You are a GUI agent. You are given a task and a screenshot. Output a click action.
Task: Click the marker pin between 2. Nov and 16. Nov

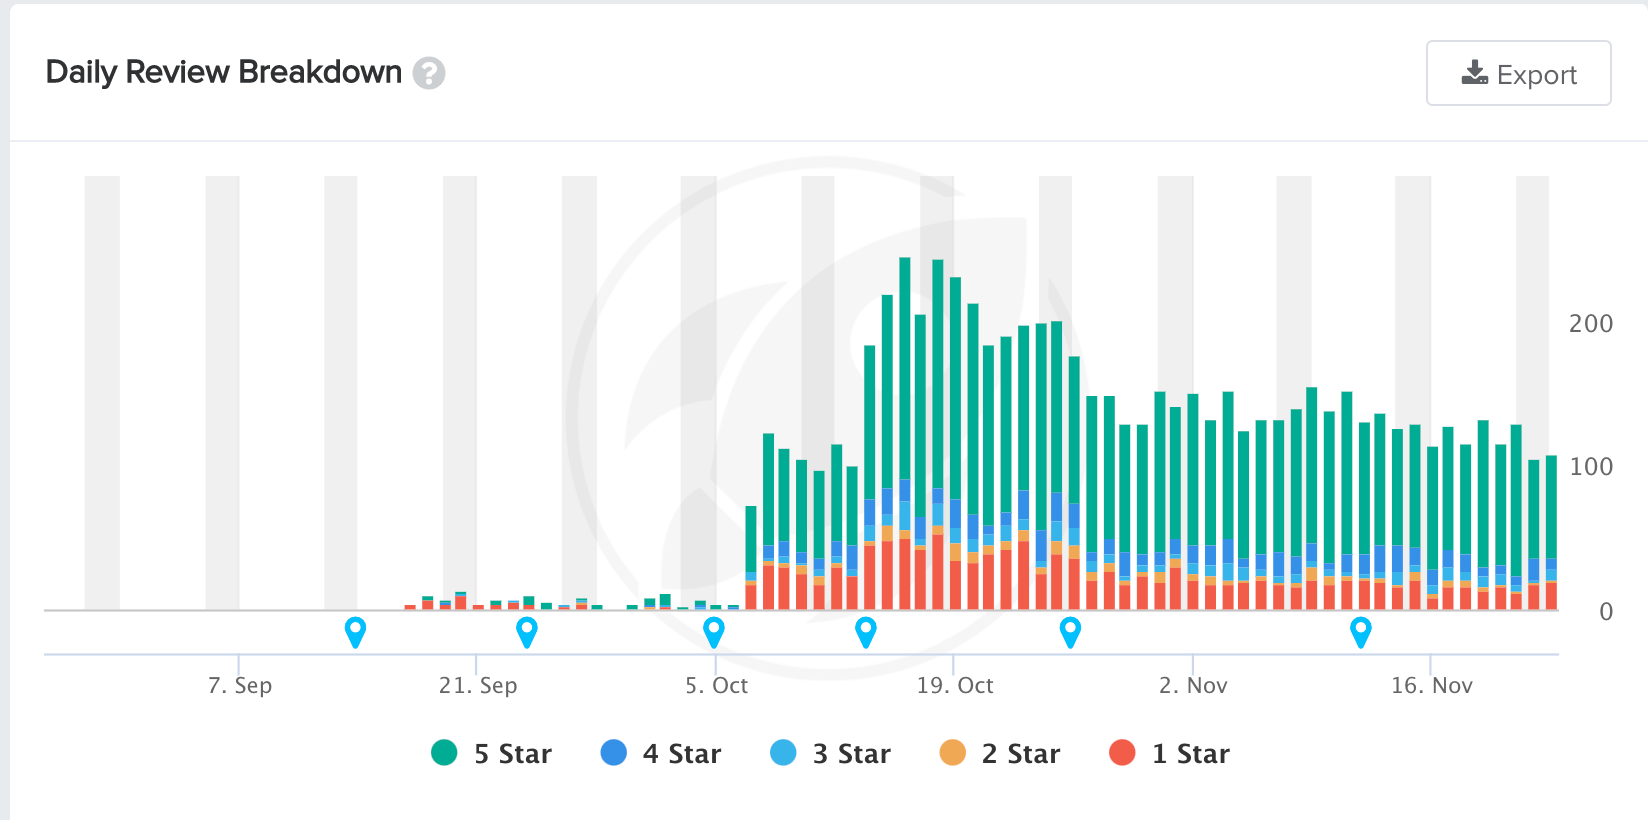[1360, 632]
